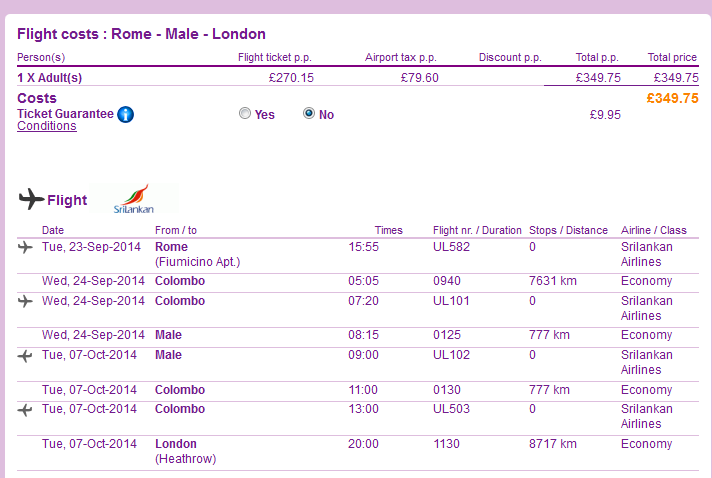Viewport: 712px width, 478px height.
Task: Select No for Ticket Guarantee
Action: coord(309,113)
